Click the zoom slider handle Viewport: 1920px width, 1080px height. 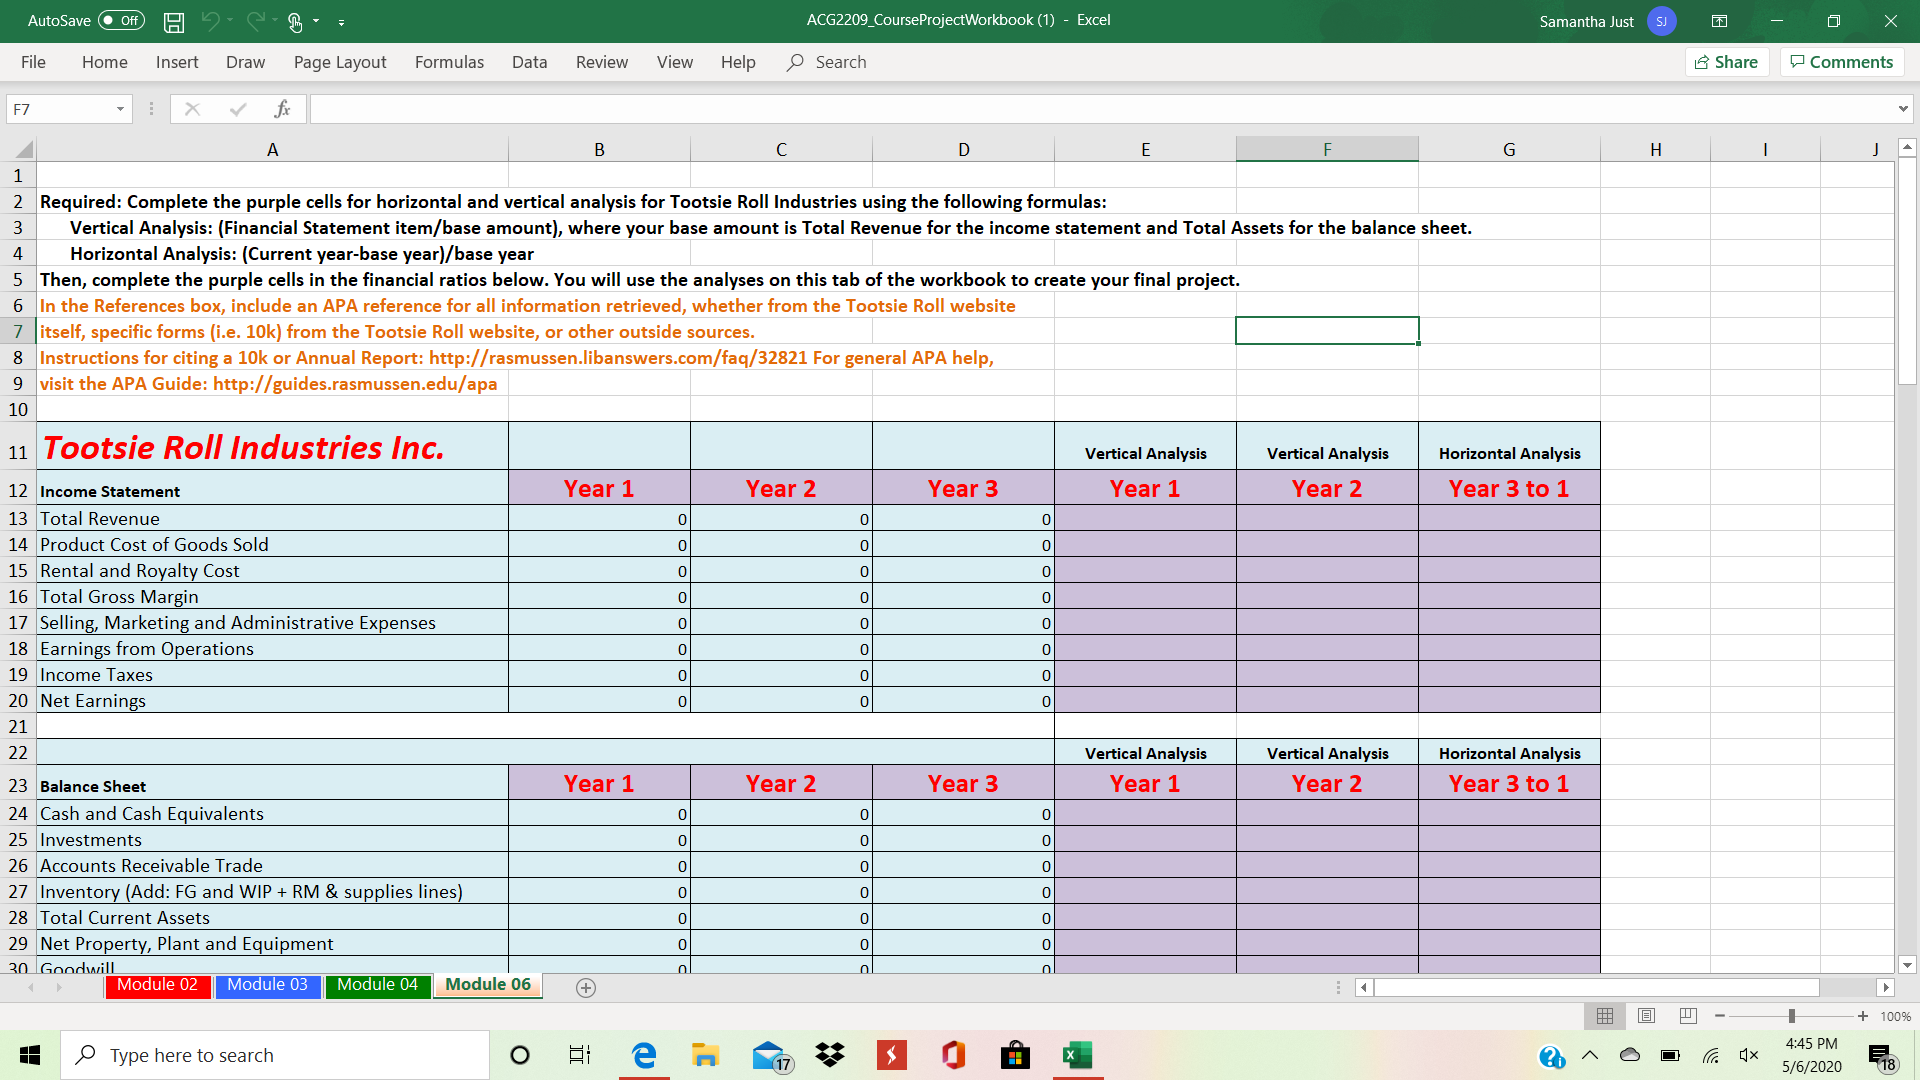point(1791,1016)
